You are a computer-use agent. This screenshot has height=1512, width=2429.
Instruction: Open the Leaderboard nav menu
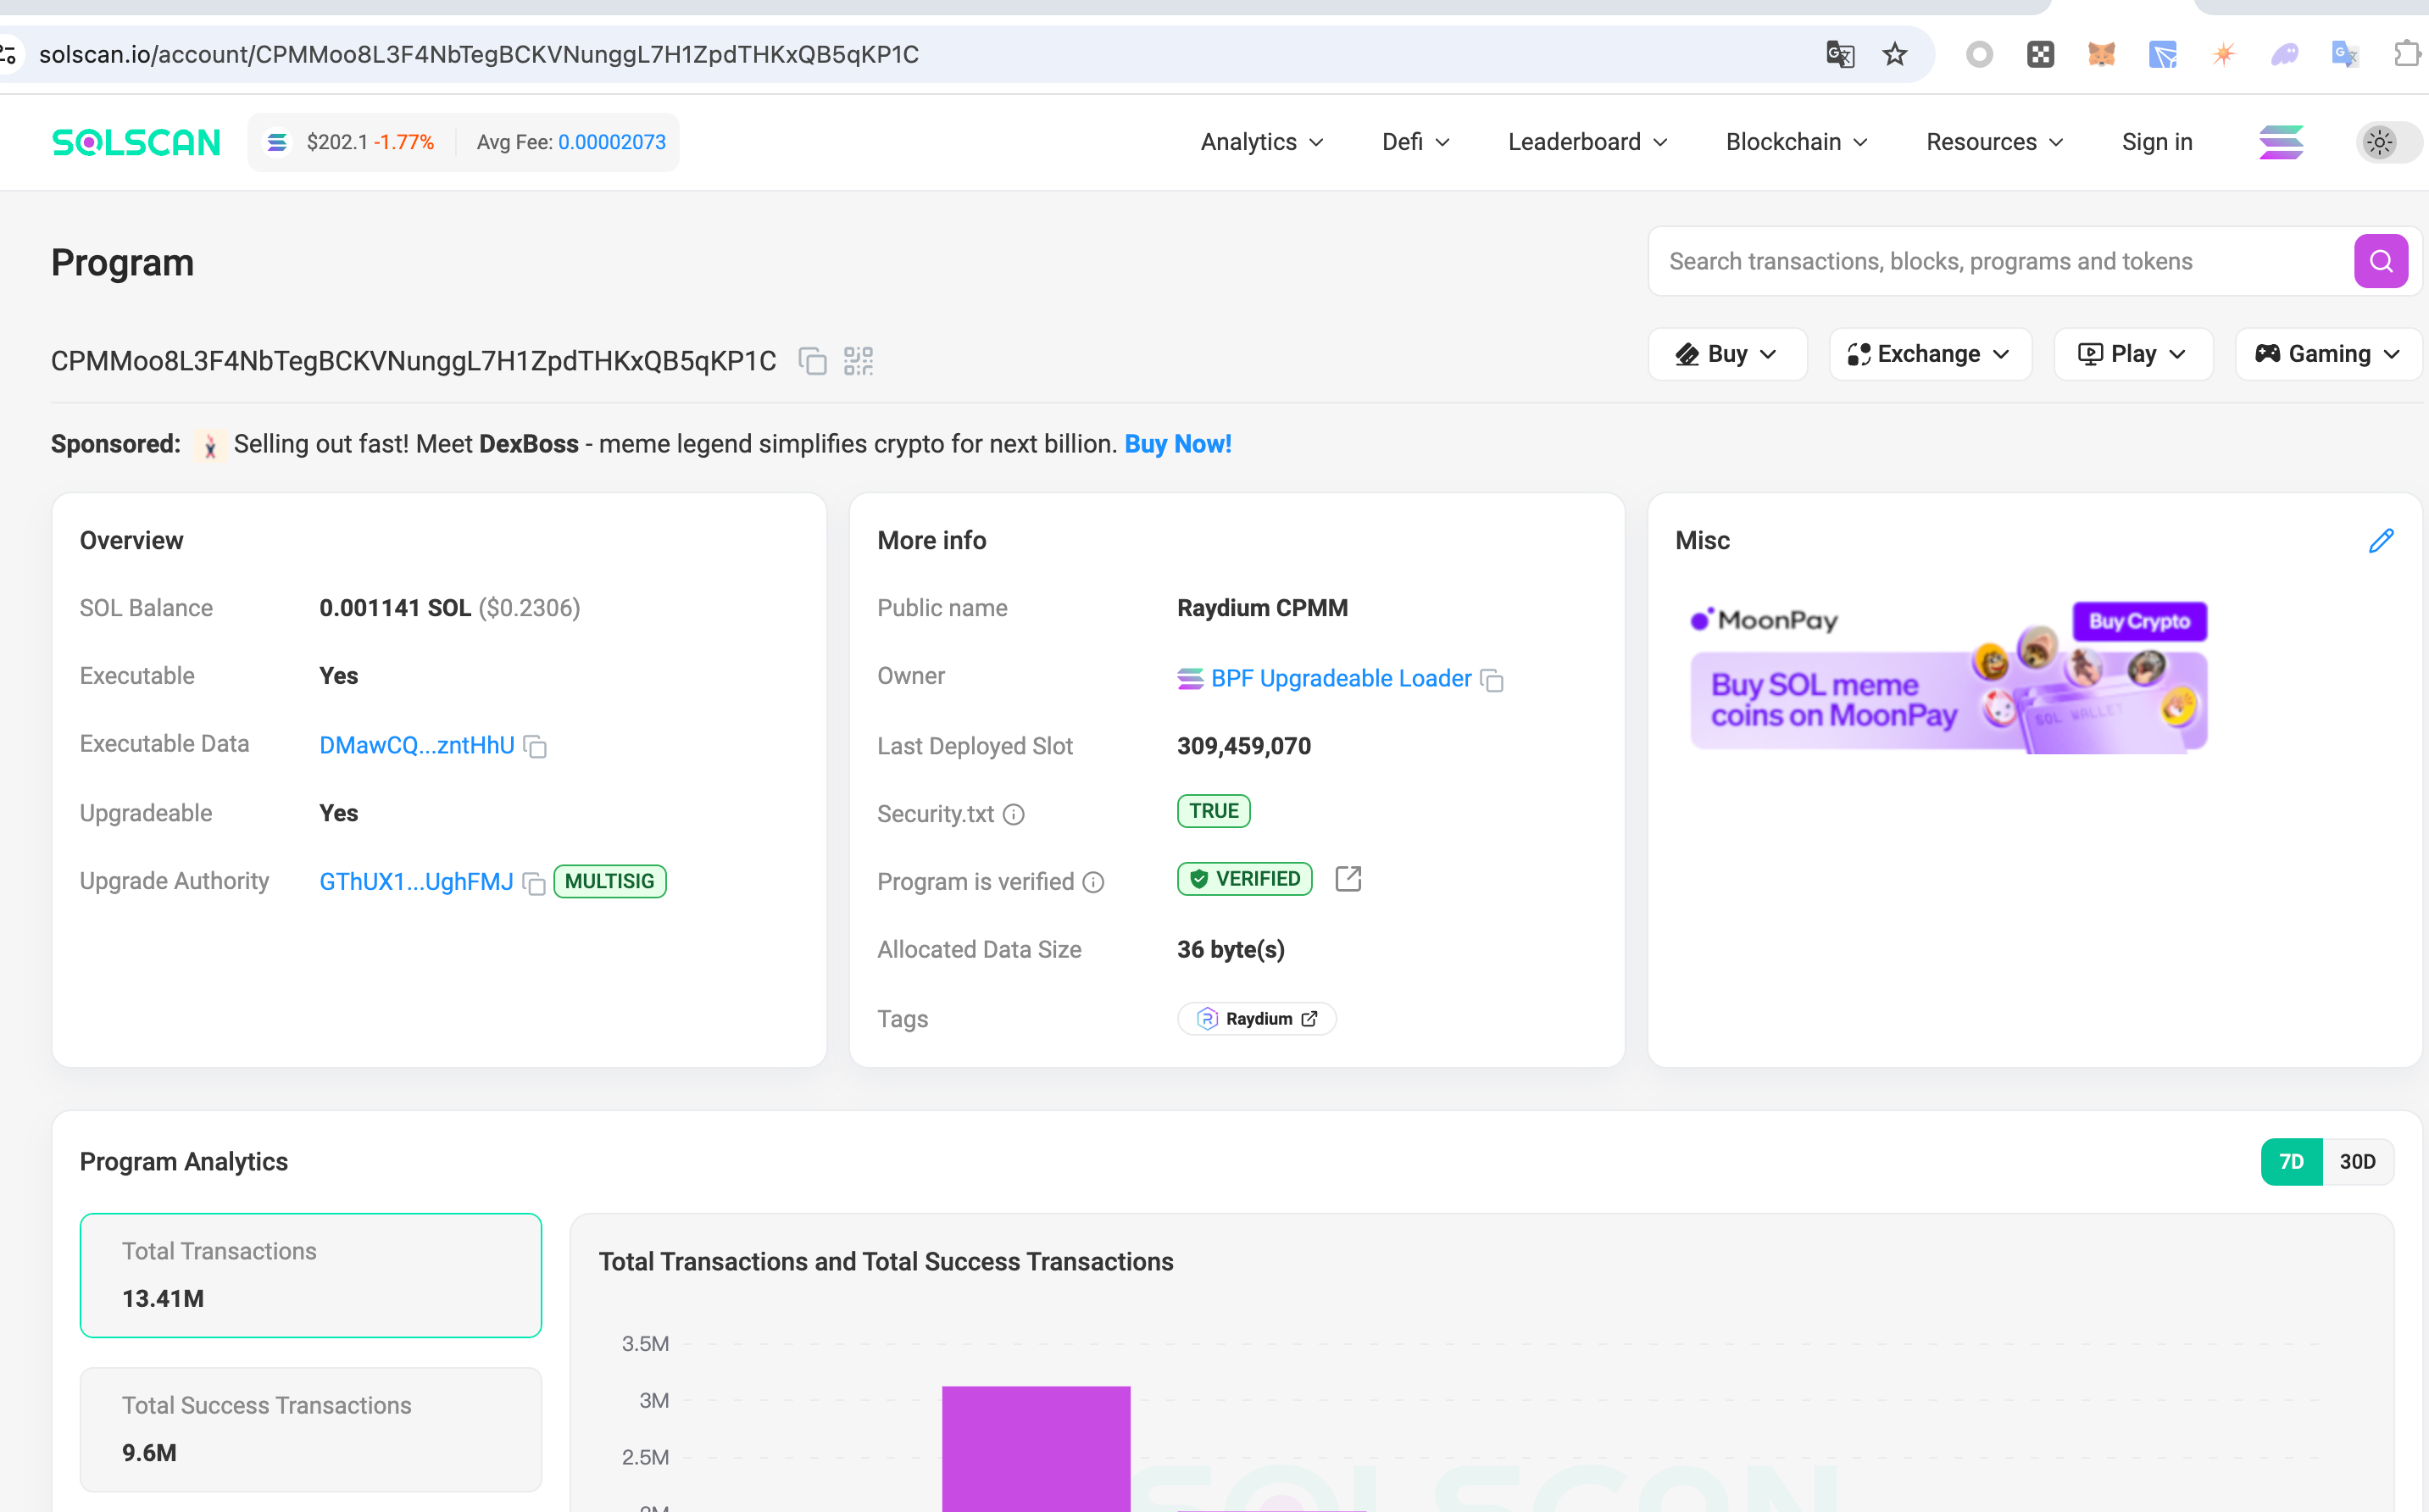click(x=1587, y=142)
